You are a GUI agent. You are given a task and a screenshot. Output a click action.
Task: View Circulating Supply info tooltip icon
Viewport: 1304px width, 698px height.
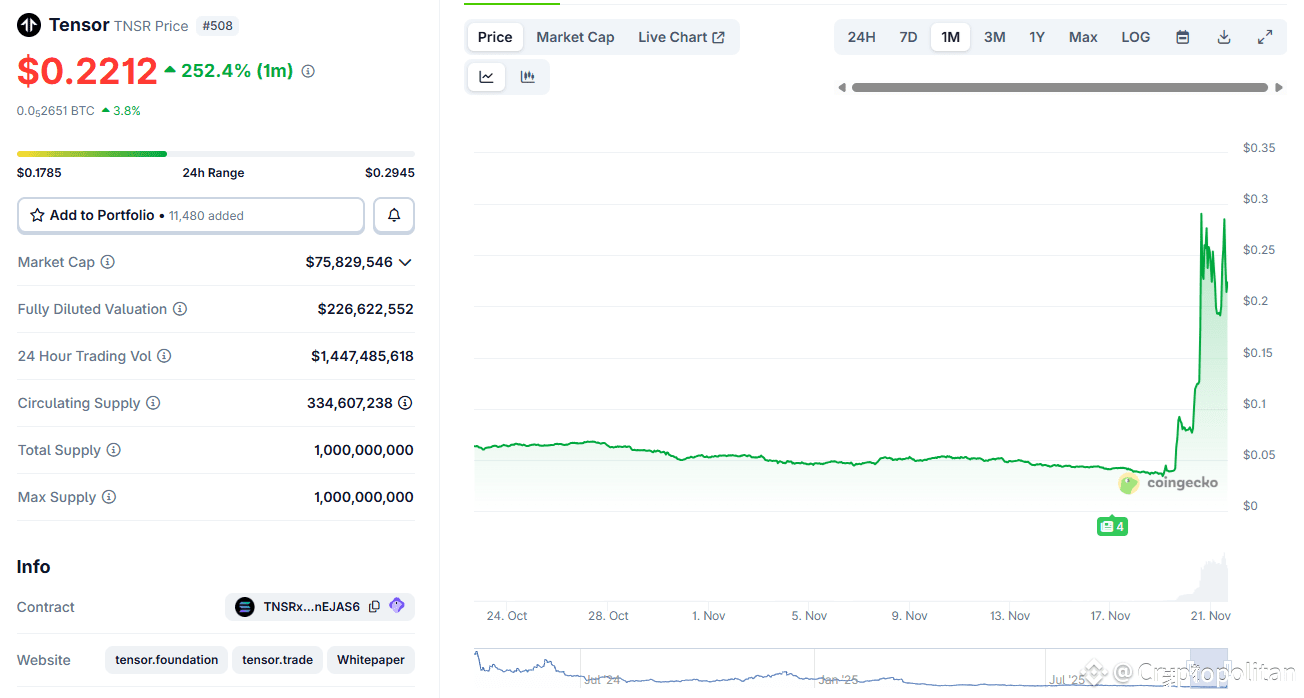[154, 403]
